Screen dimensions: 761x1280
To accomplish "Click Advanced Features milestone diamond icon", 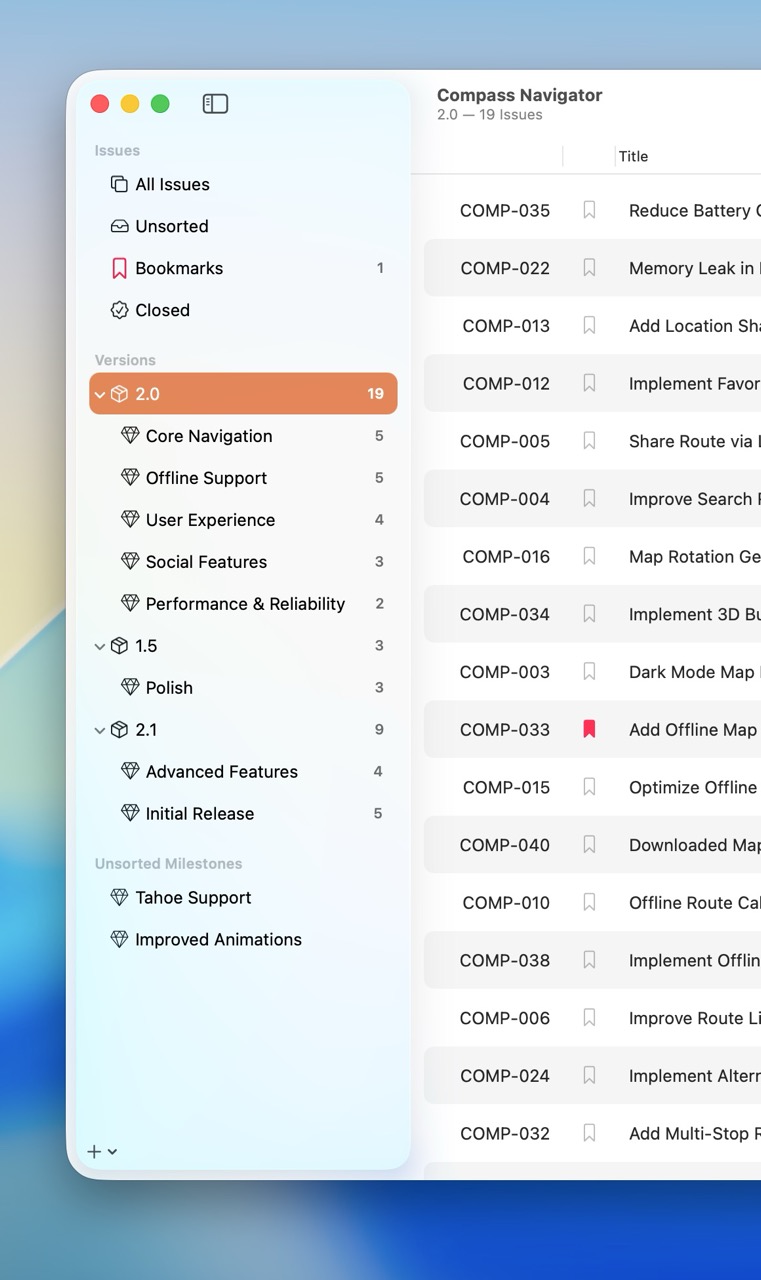I will [130, 772].
